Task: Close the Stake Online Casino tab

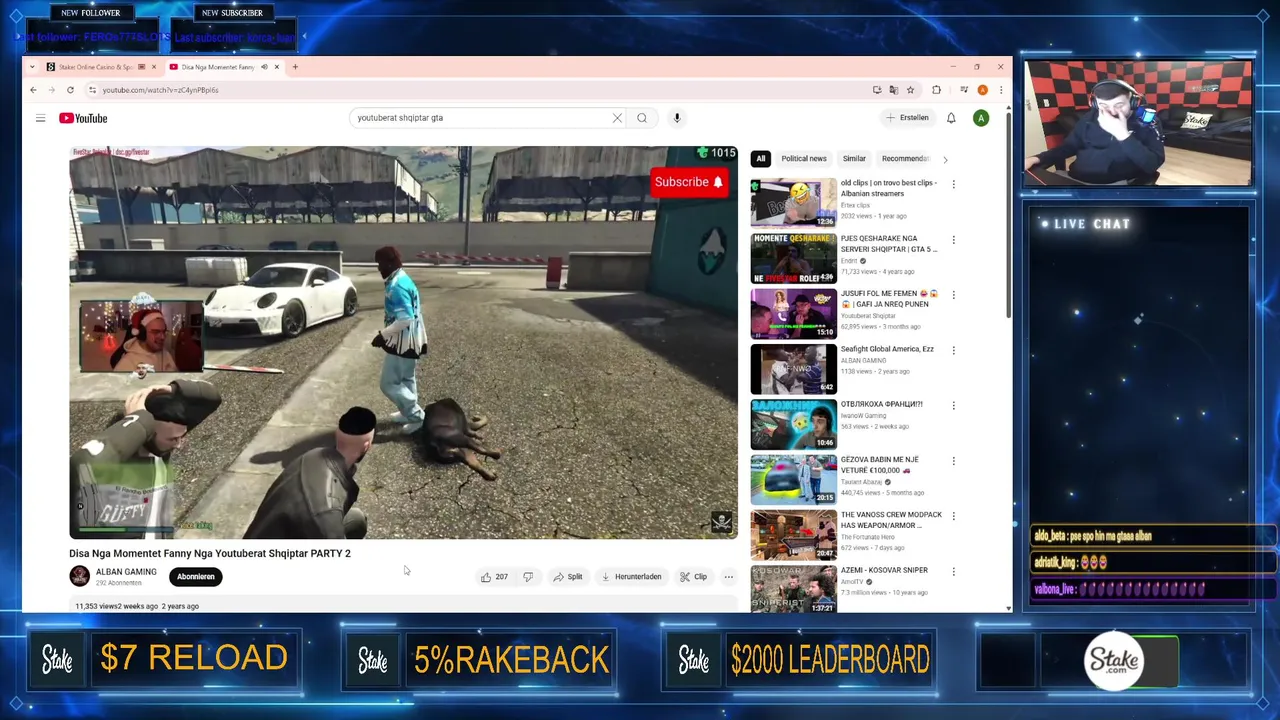Action: [154, 67]
